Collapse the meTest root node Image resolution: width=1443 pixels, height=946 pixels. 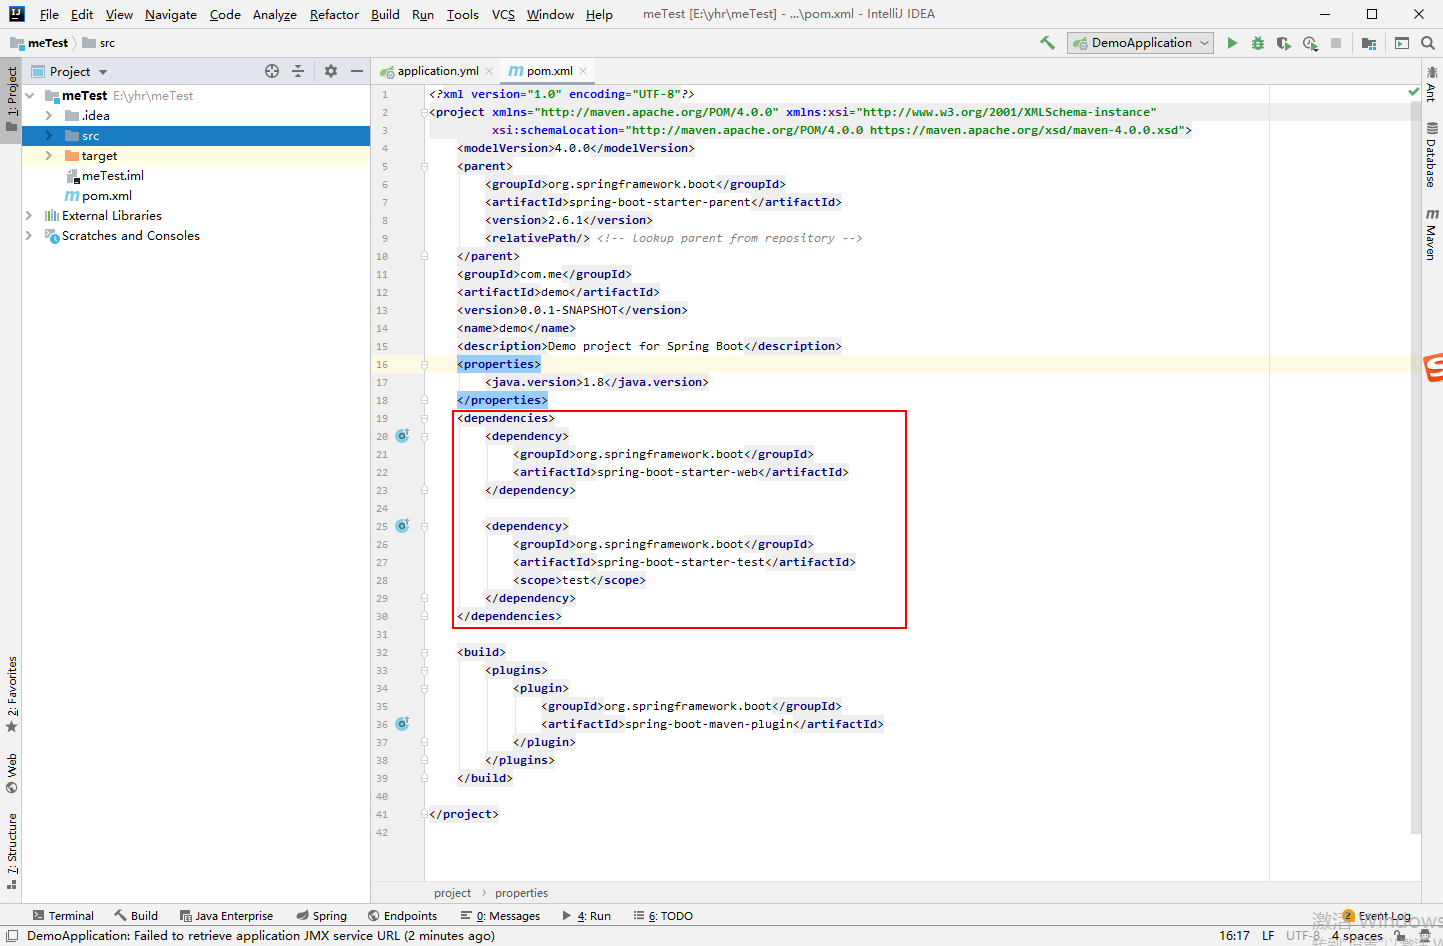(31, 96)
